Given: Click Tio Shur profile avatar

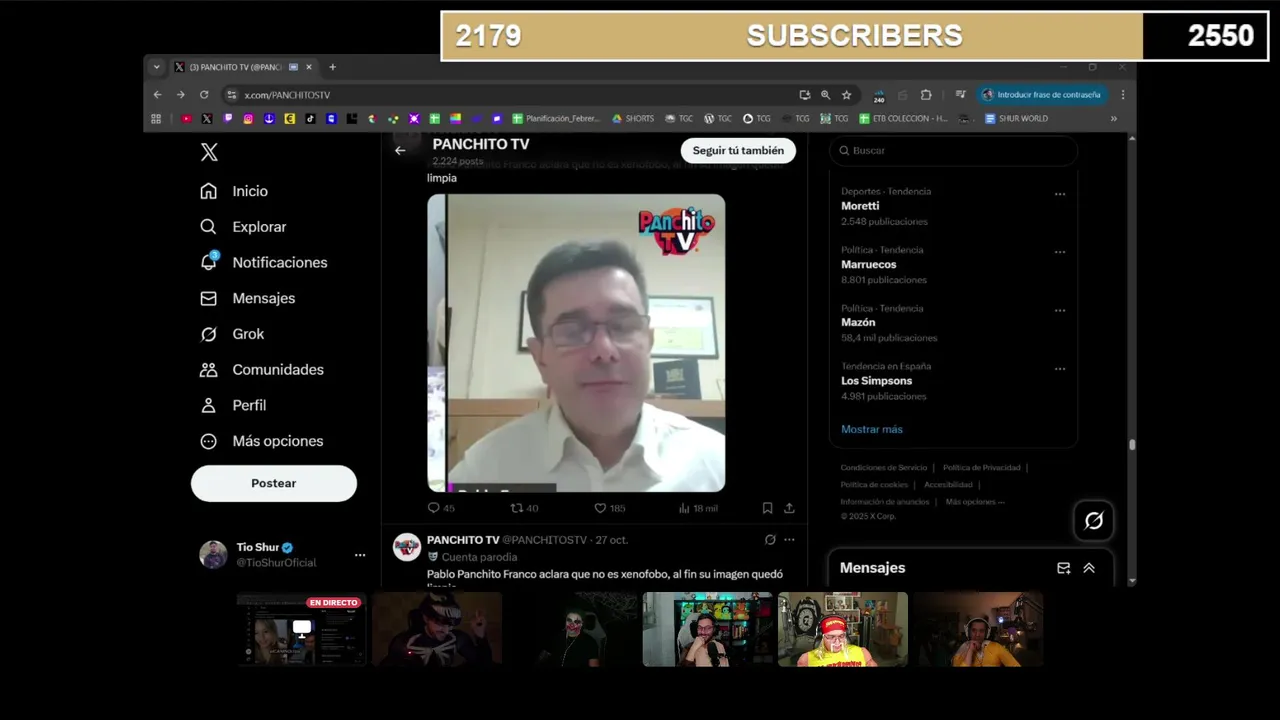Looking at the screenshot, I should [213, 555].
